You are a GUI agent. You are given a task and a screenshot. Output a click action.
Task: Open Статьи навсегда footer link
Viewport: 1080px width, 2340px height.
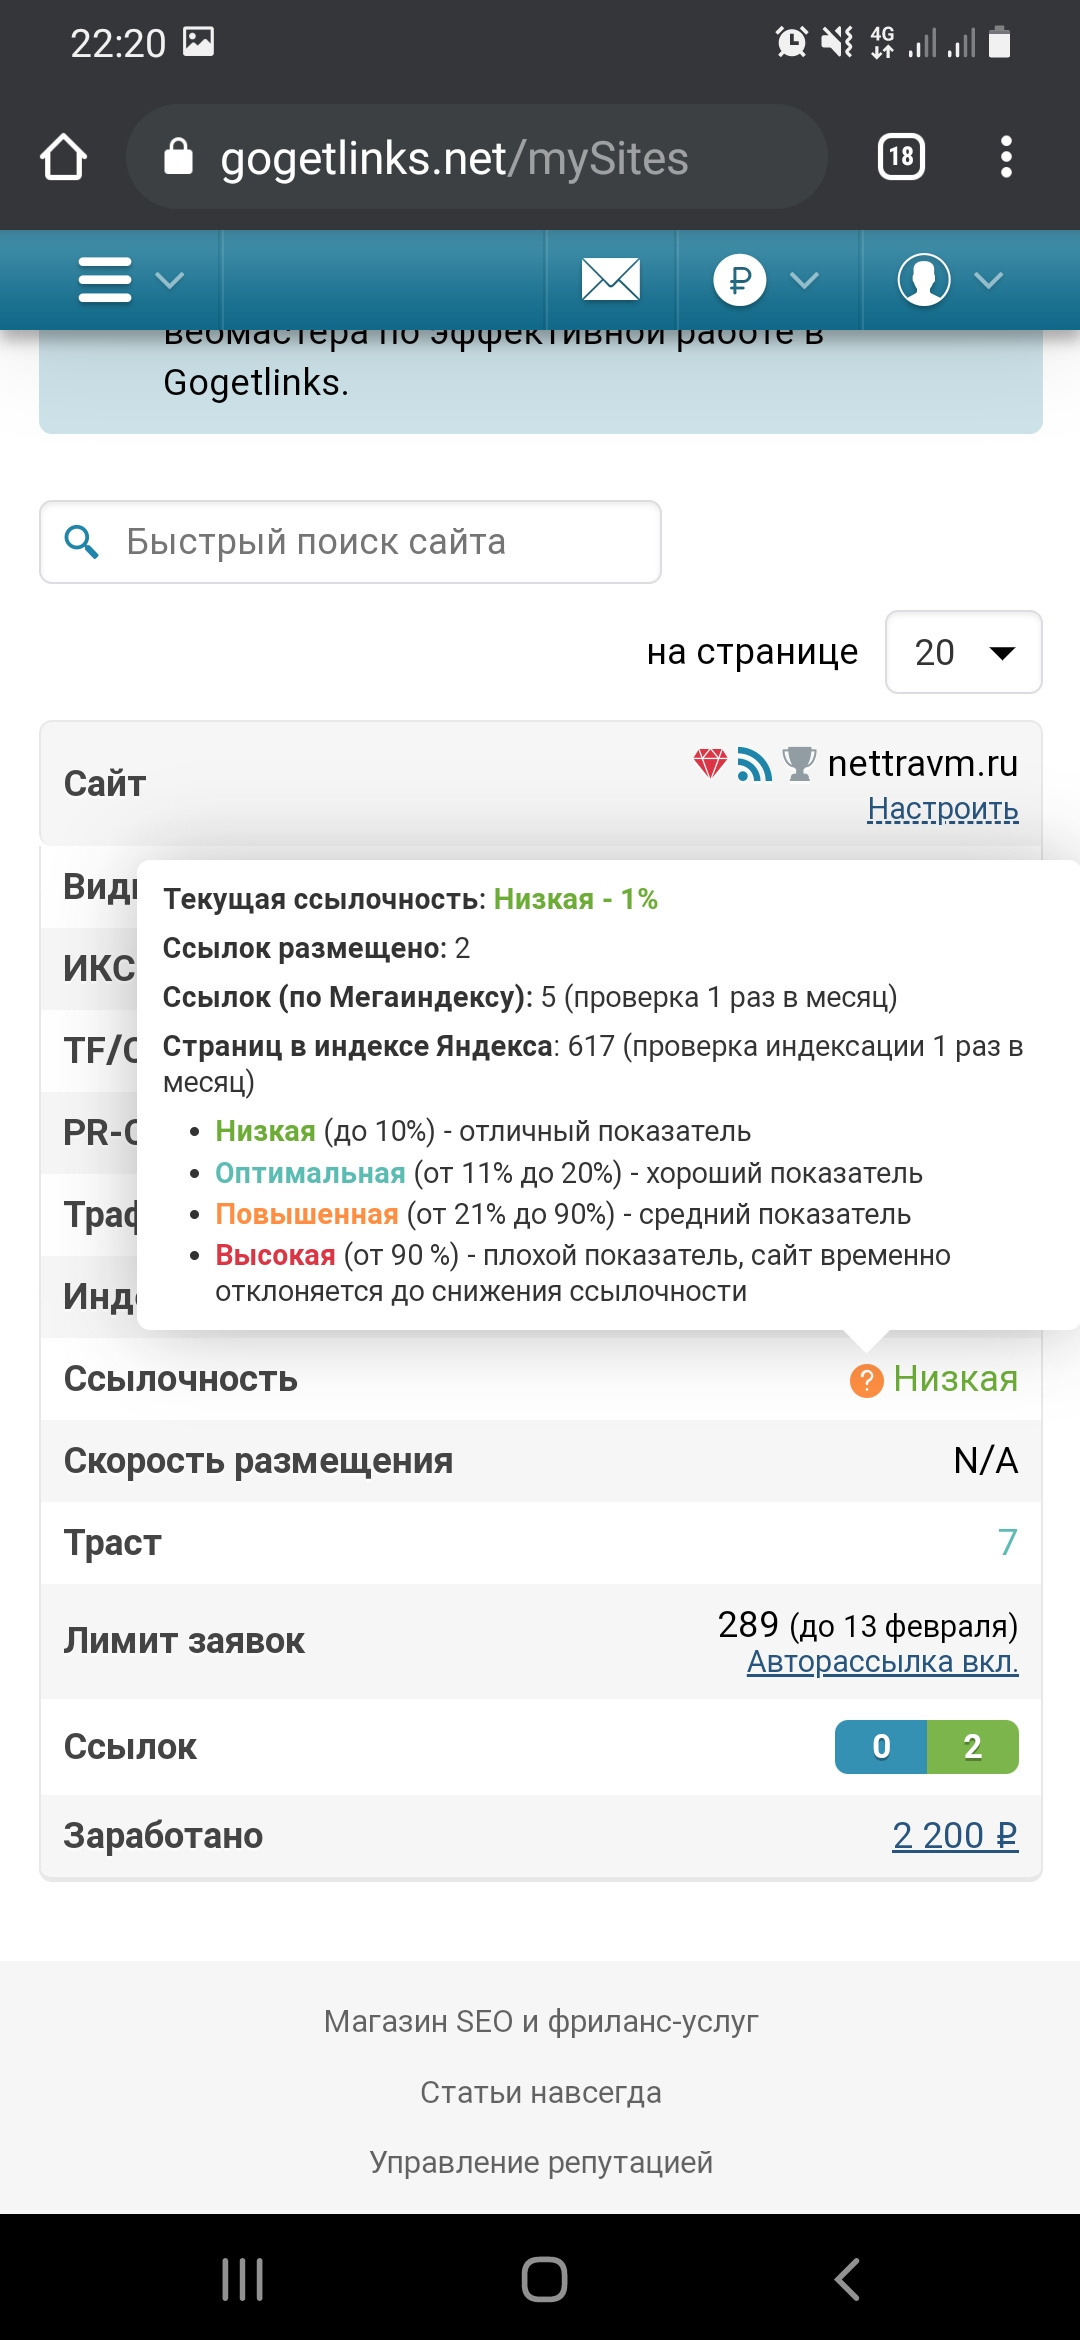click(541, 2092)
